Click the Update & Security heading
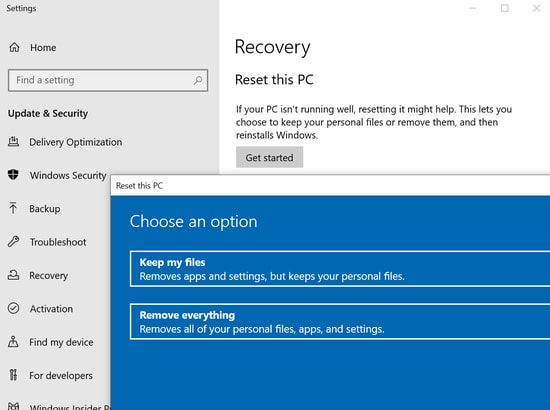 (x=48, y=114)
